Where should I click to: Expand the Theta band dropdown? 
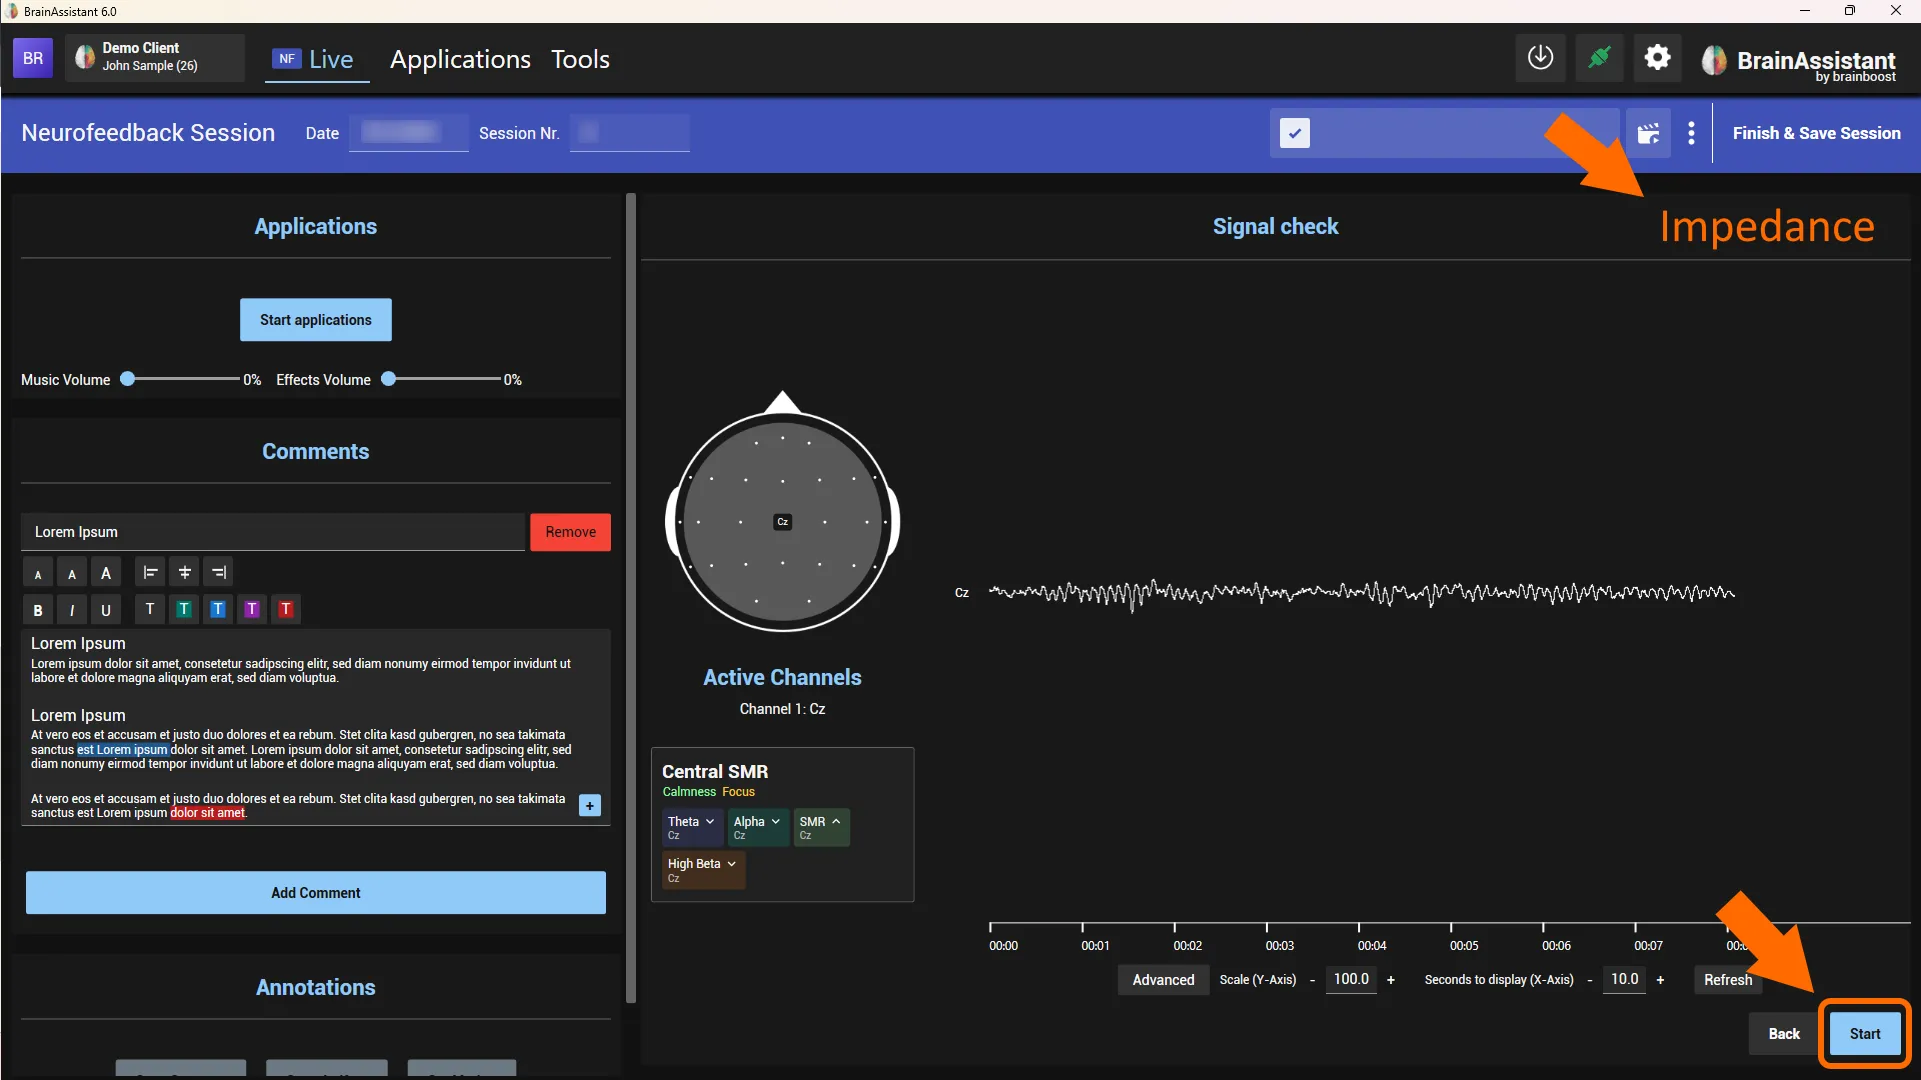[691, 827]
